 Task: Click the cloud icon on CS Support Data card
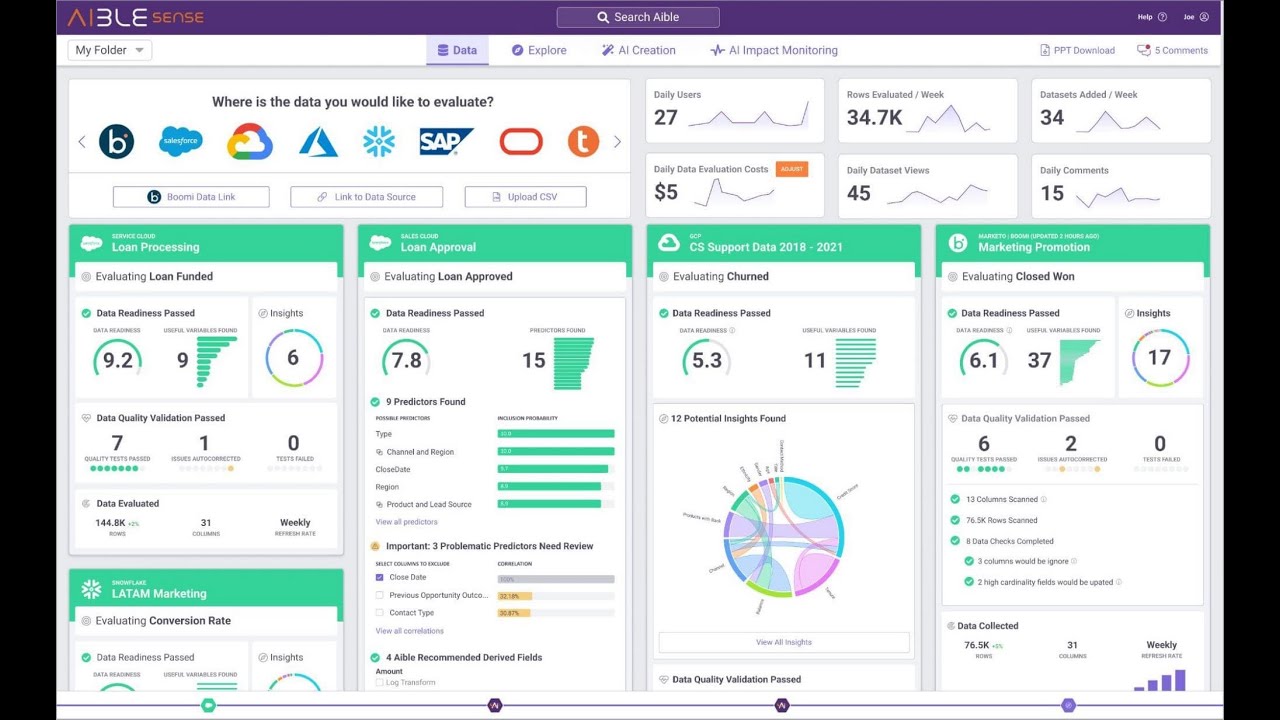[x=669, y=243]
